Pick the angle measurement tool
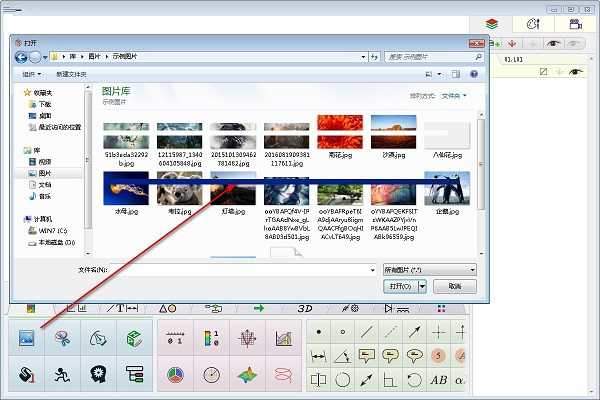Viewport: 600px width, 400px height. 343,355
